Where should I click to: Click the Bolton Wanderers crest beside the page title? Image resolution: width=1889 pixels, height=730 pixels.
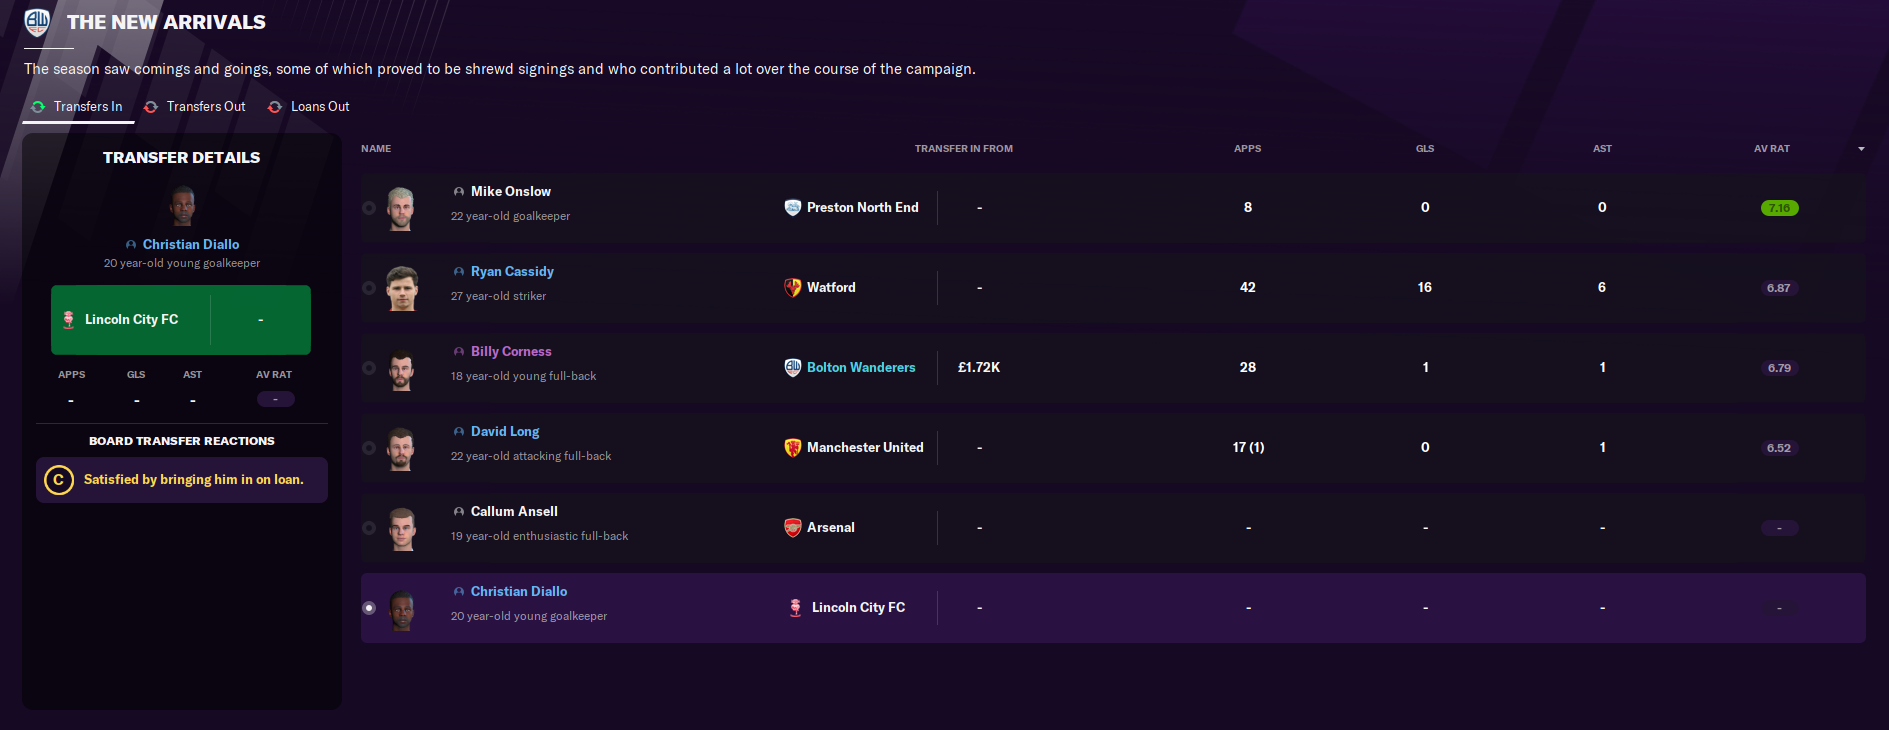(37, 22)
